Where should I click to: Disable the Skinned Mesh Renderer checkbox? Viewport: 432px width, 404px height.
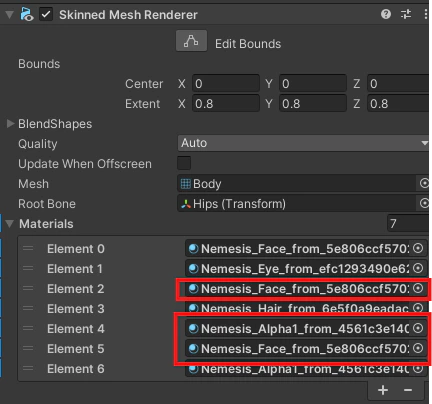click(x=46, y=14)
